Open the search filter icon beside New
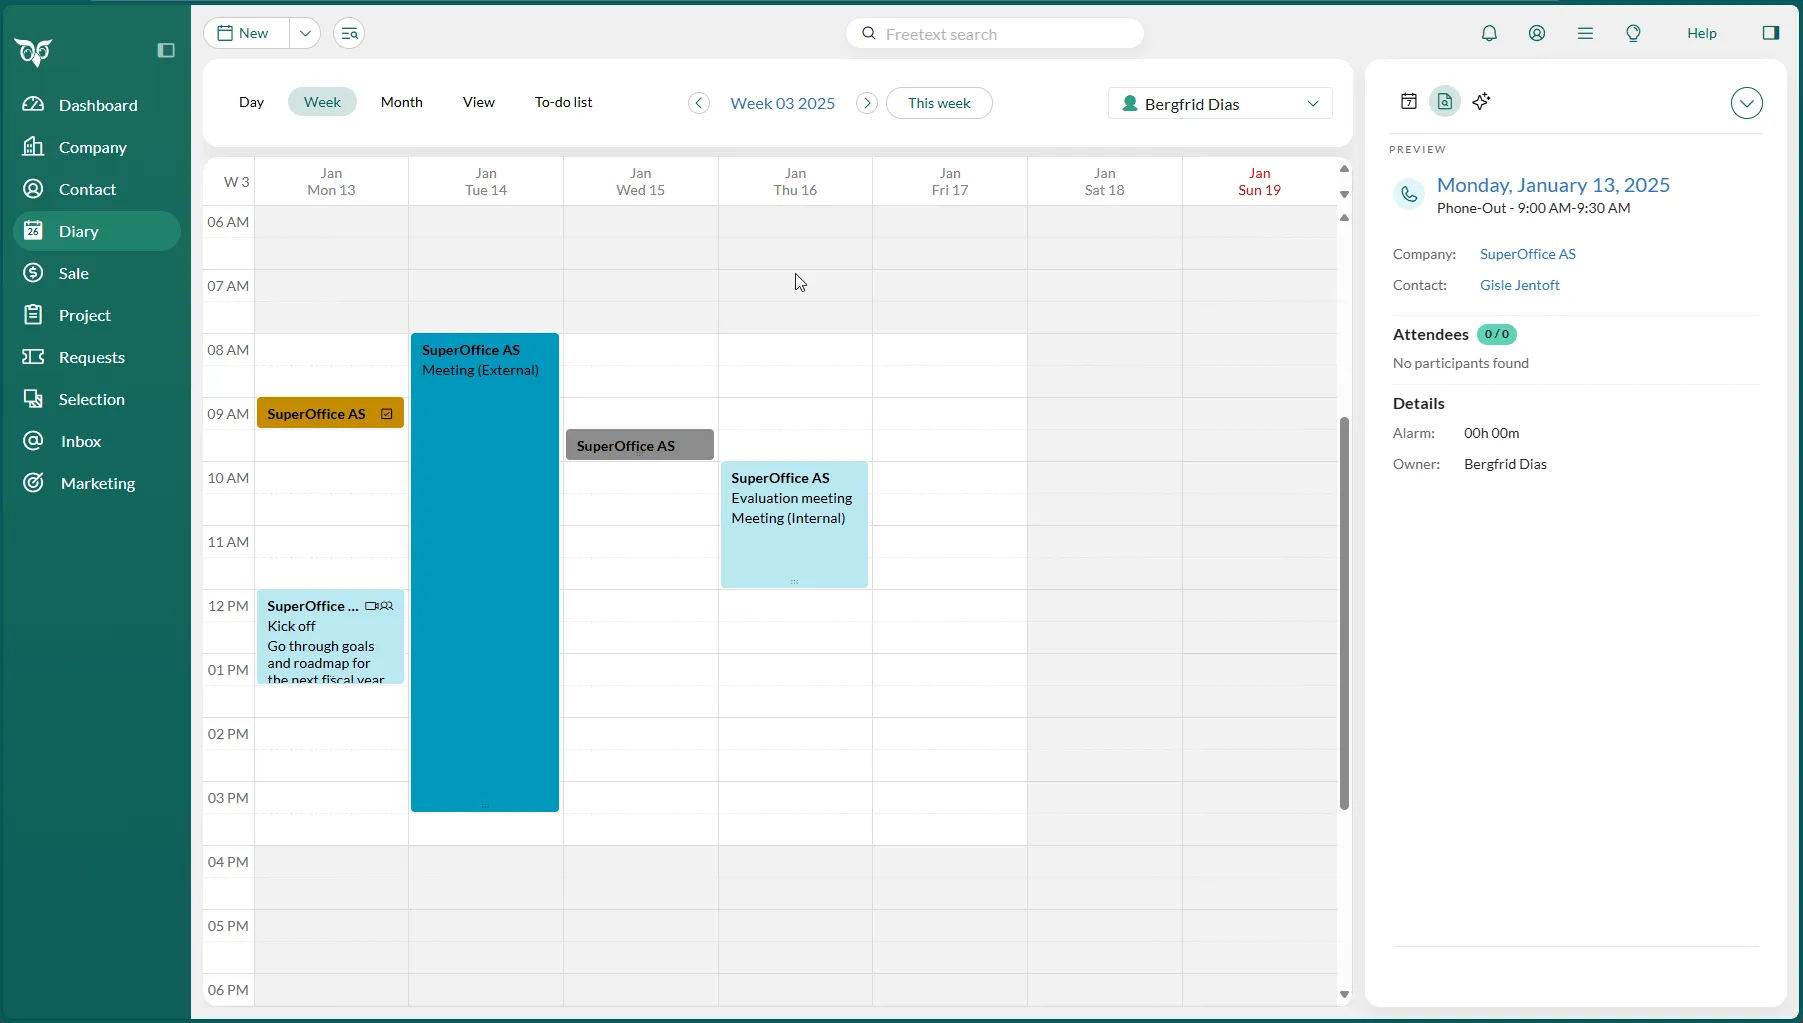The image size is (1803, 1023). [349, 33]
